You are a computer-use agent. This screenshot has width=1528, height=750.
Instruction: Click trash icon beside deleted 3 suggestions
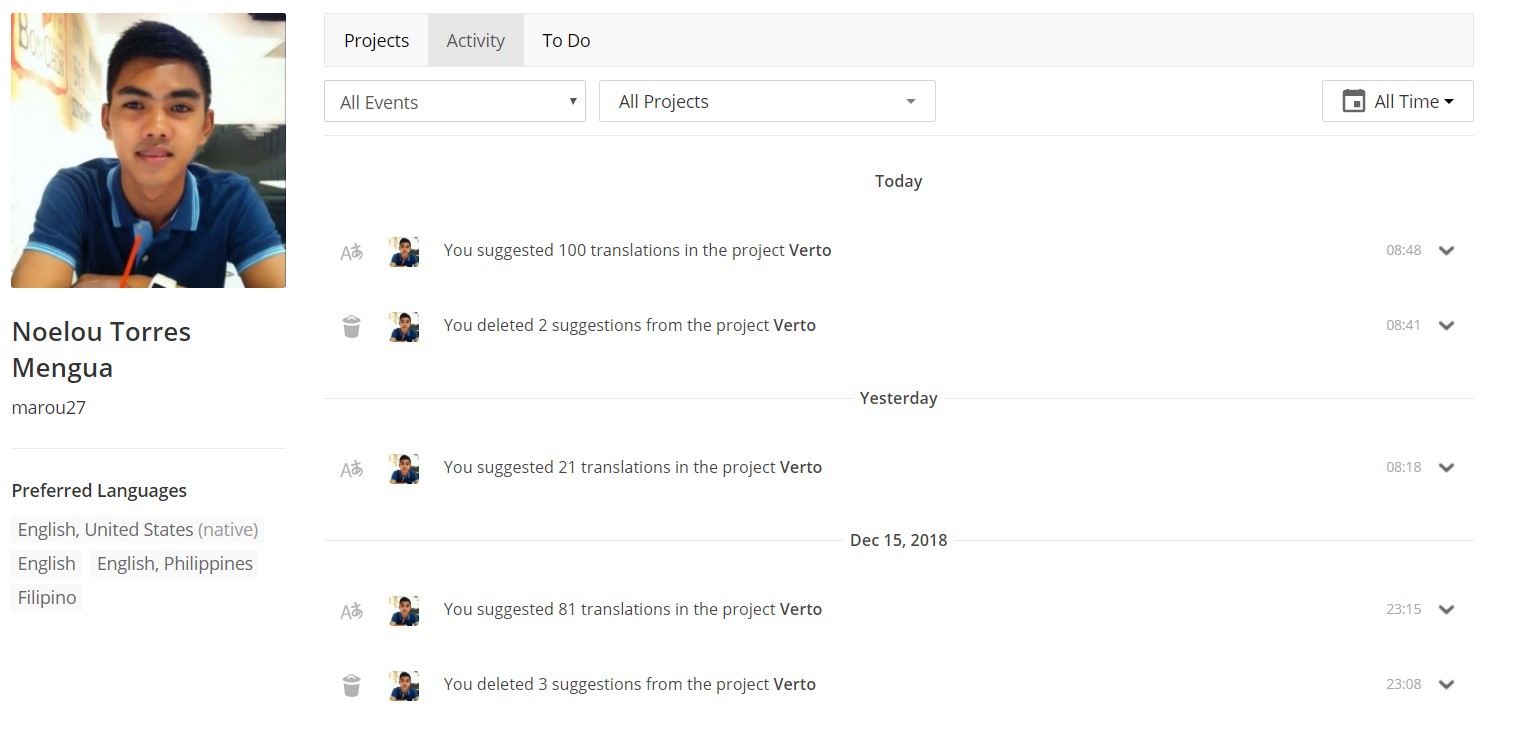351,685
